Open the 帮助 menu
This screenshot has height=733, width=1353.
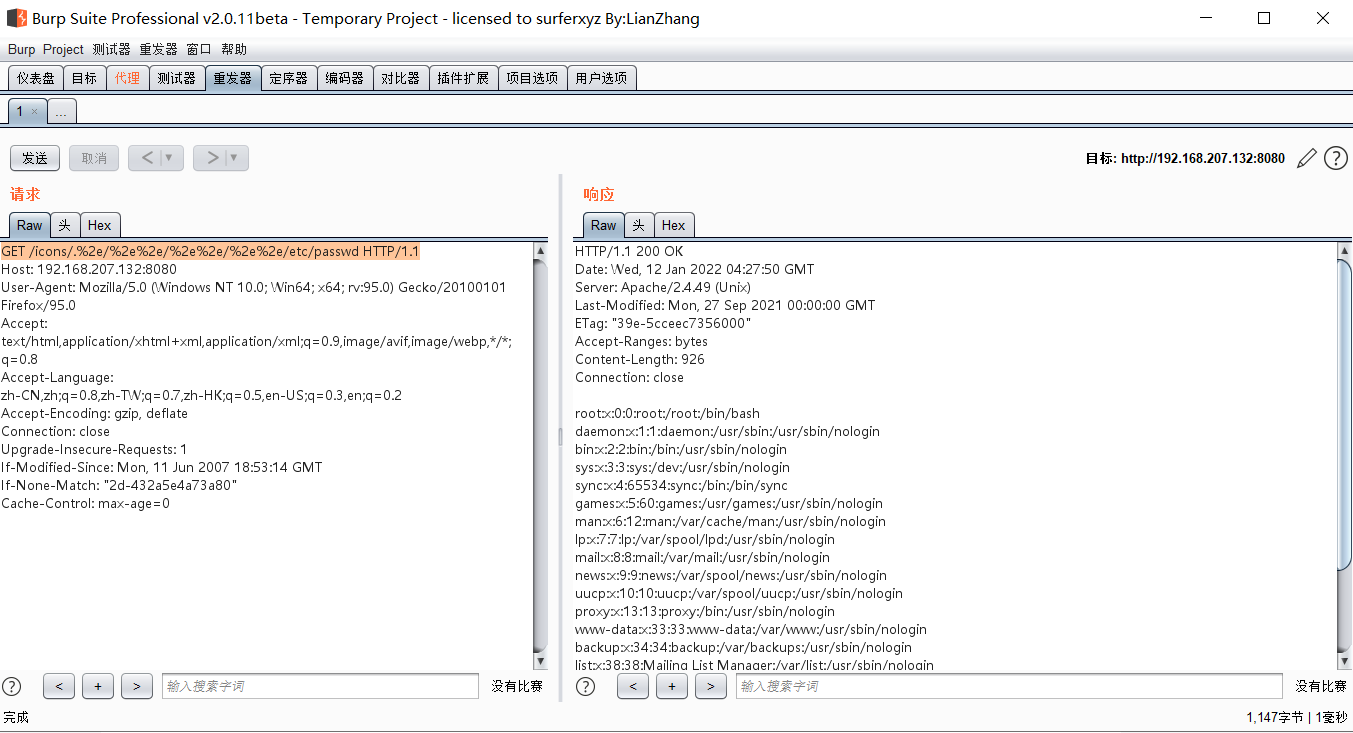pos(234,49)
